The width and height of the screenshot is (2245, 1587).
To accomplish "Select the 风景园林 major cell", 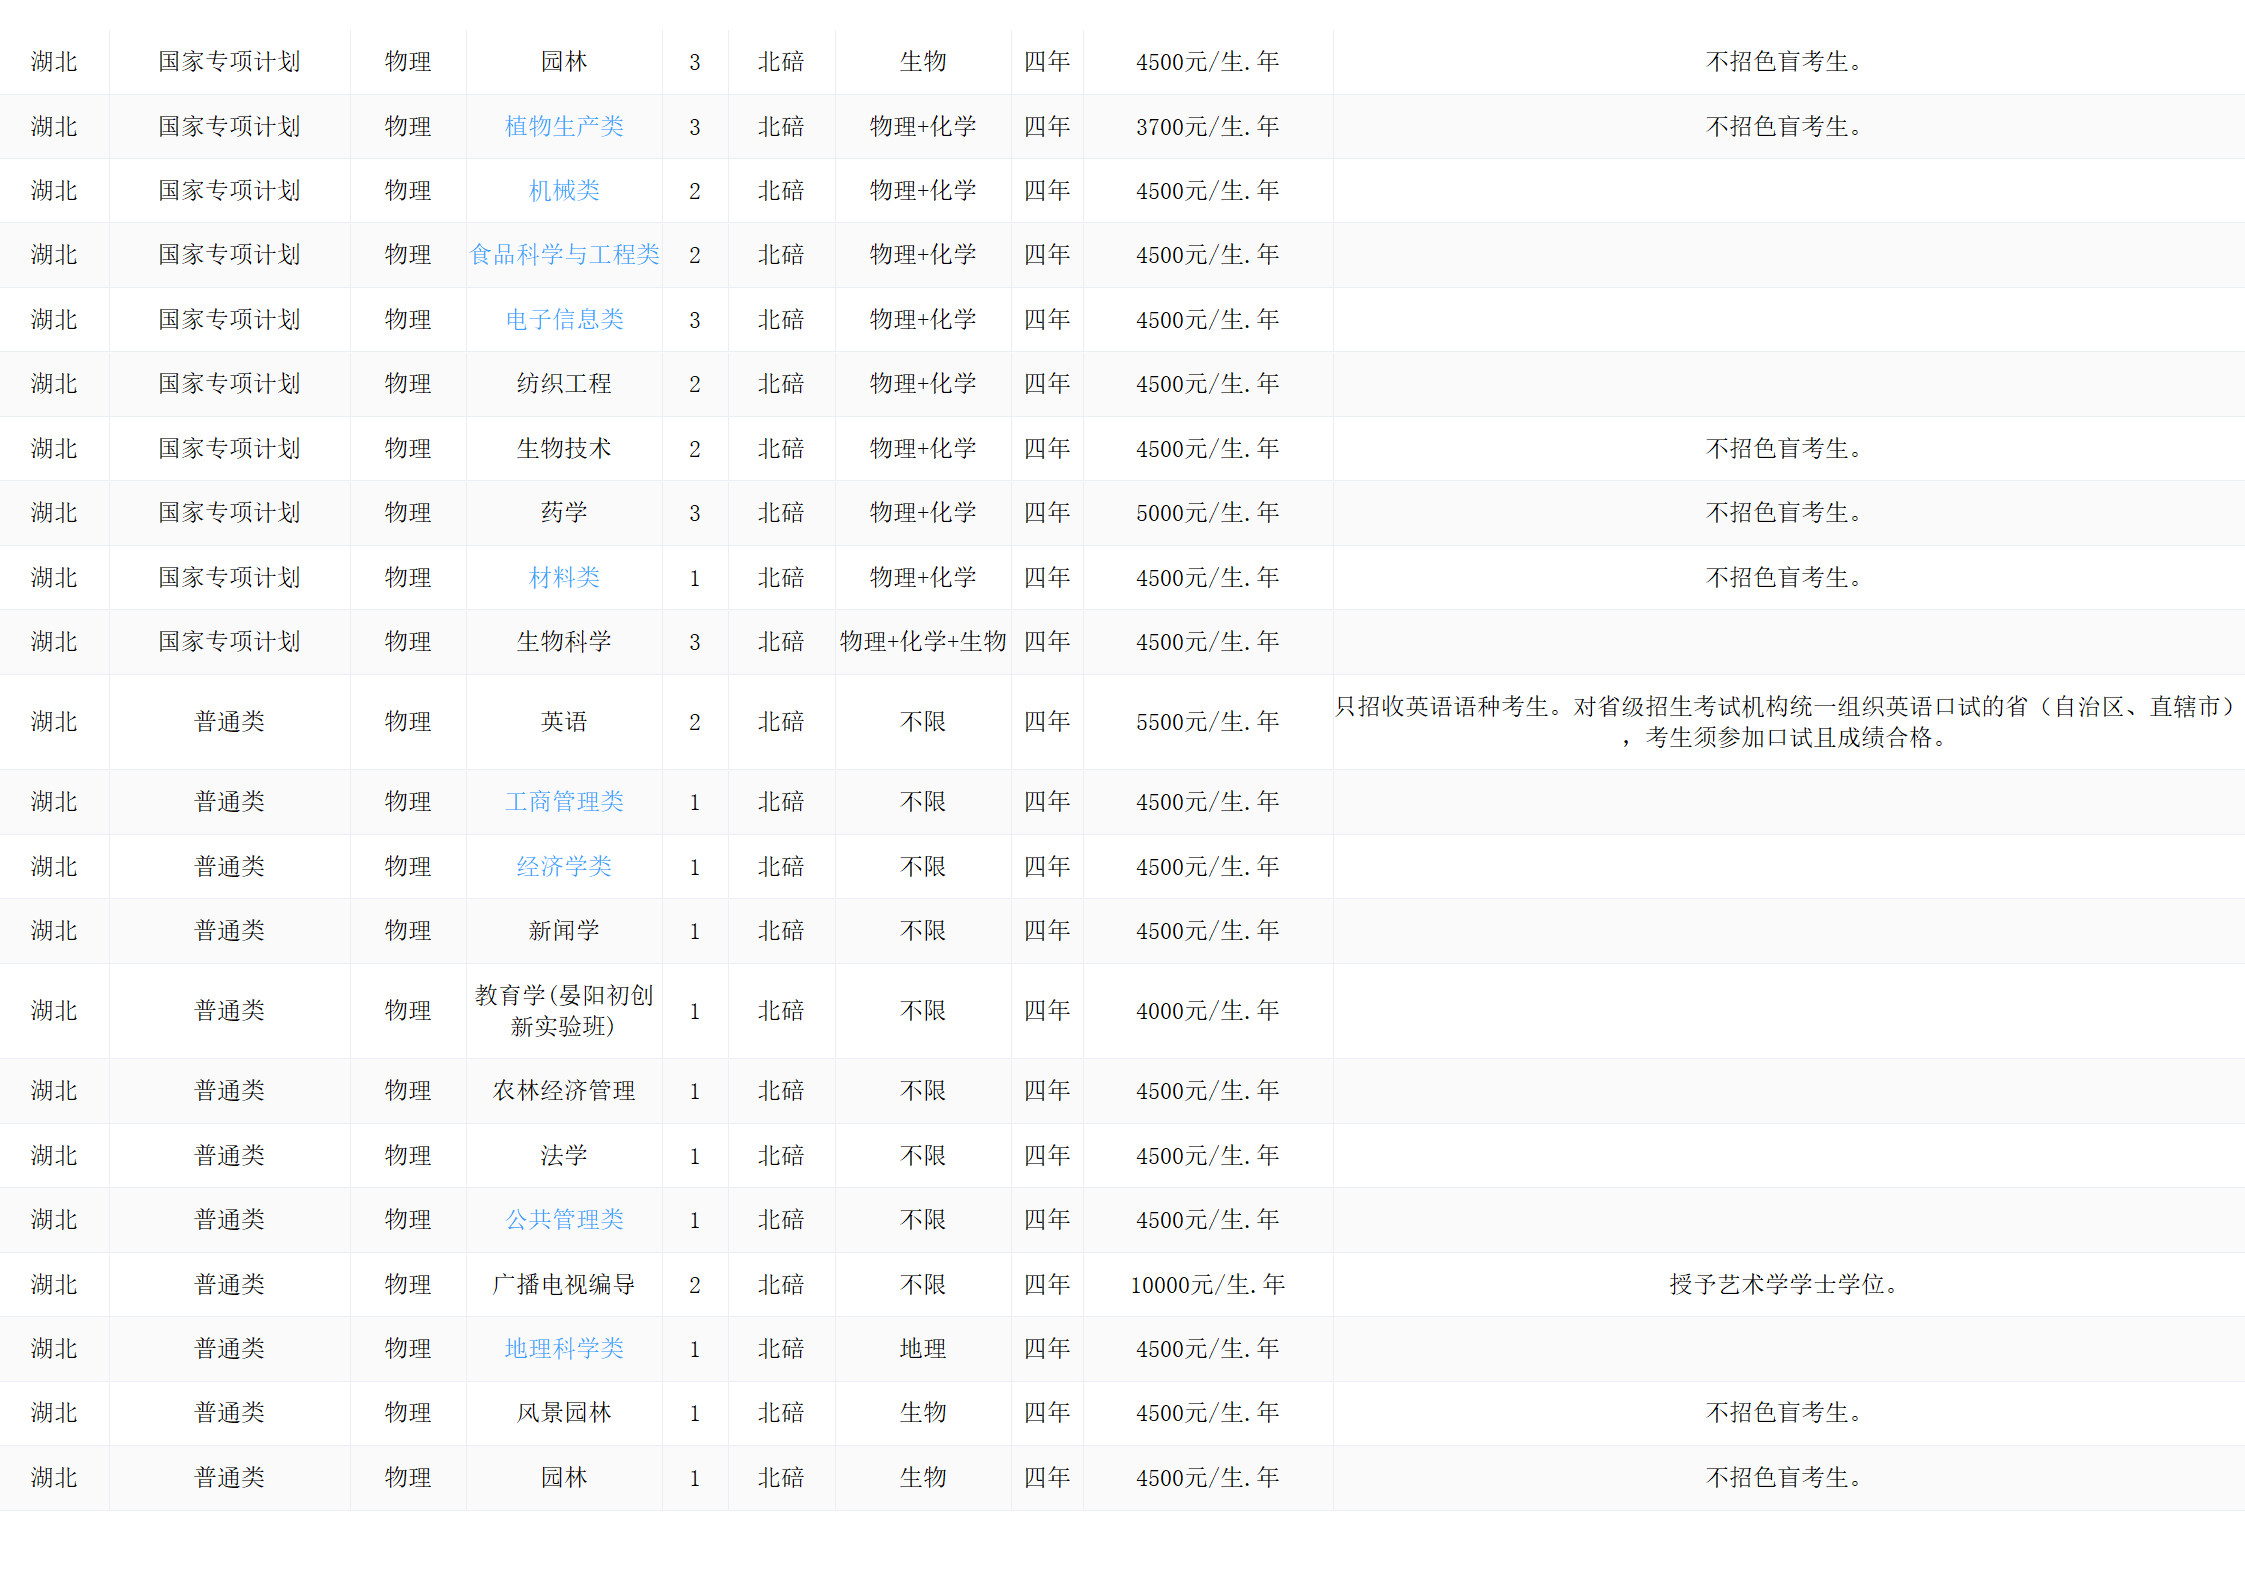I will (564, 1413).
